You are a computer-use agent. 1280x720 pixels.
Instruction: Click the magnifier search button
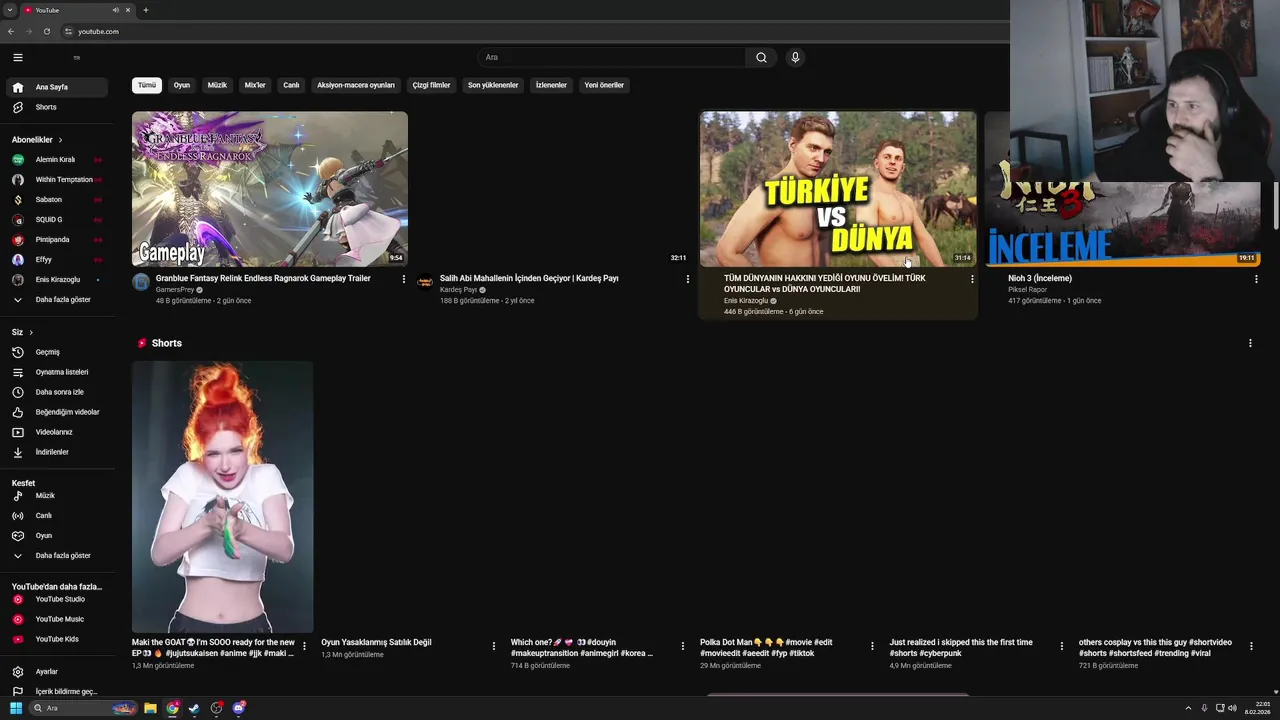[x=761, y=57]
